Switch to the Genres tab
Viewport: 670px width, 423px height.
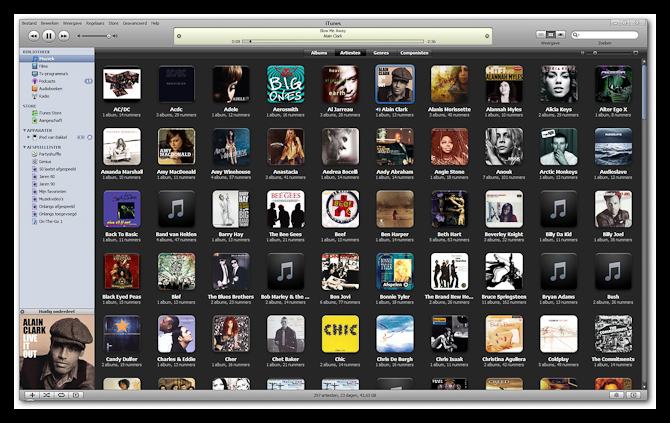click(x=381, y=53)
